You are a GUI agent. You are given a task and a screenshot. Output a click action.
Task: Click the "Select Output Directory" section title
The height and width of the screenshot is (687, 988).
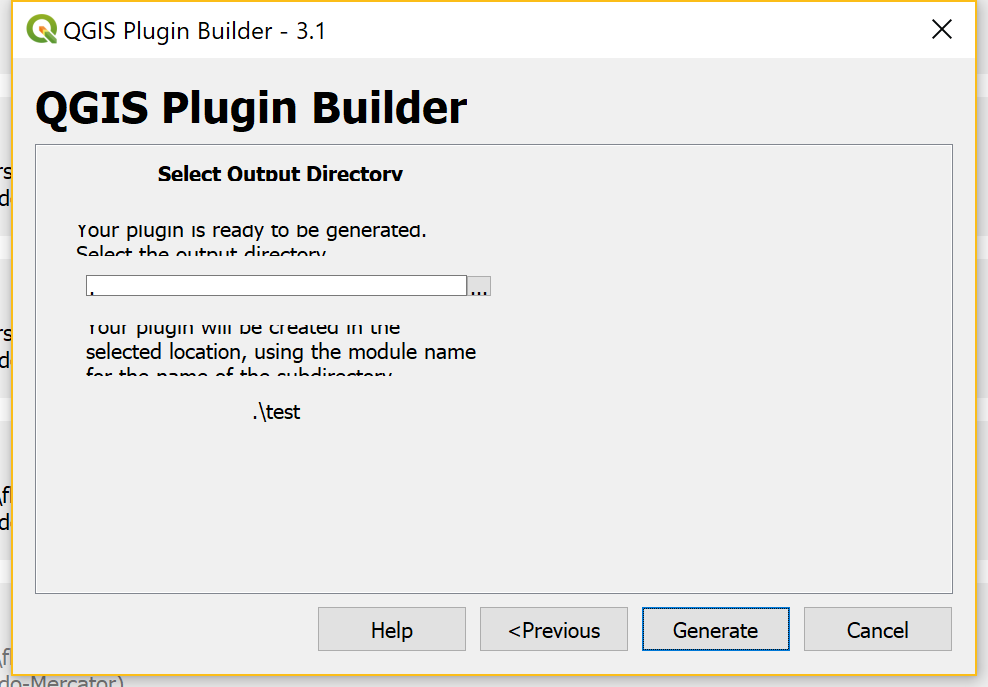(x=280, y=174)
